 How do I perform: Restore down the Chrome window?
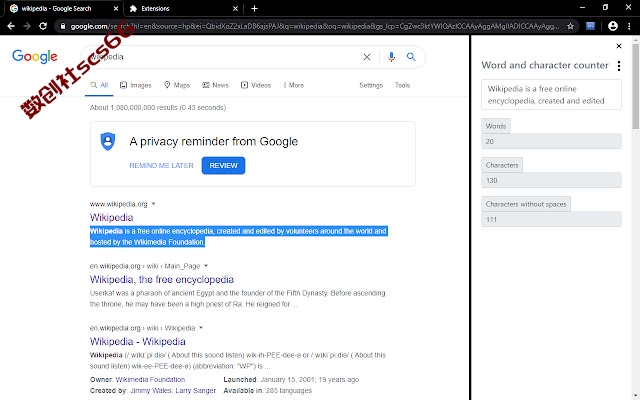(x=605, y=7)
